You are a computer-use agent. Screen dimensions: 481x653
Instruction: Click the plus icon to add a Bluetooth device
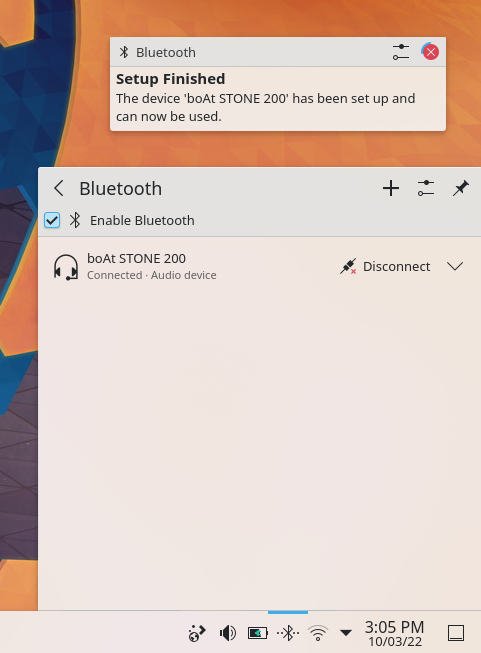[x=391, y=188]
